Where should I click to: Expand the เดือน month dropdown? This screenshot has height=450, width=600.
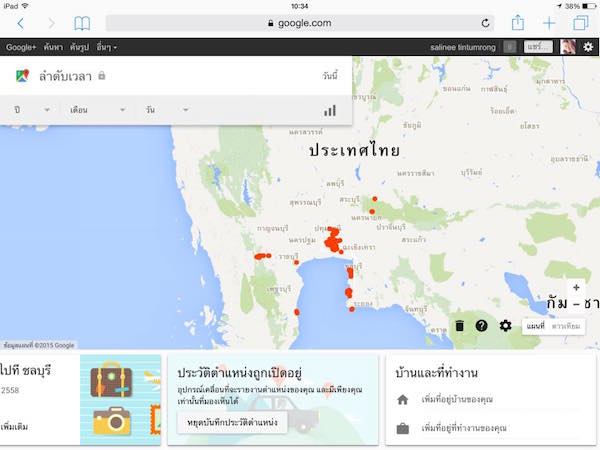(97, 109)
